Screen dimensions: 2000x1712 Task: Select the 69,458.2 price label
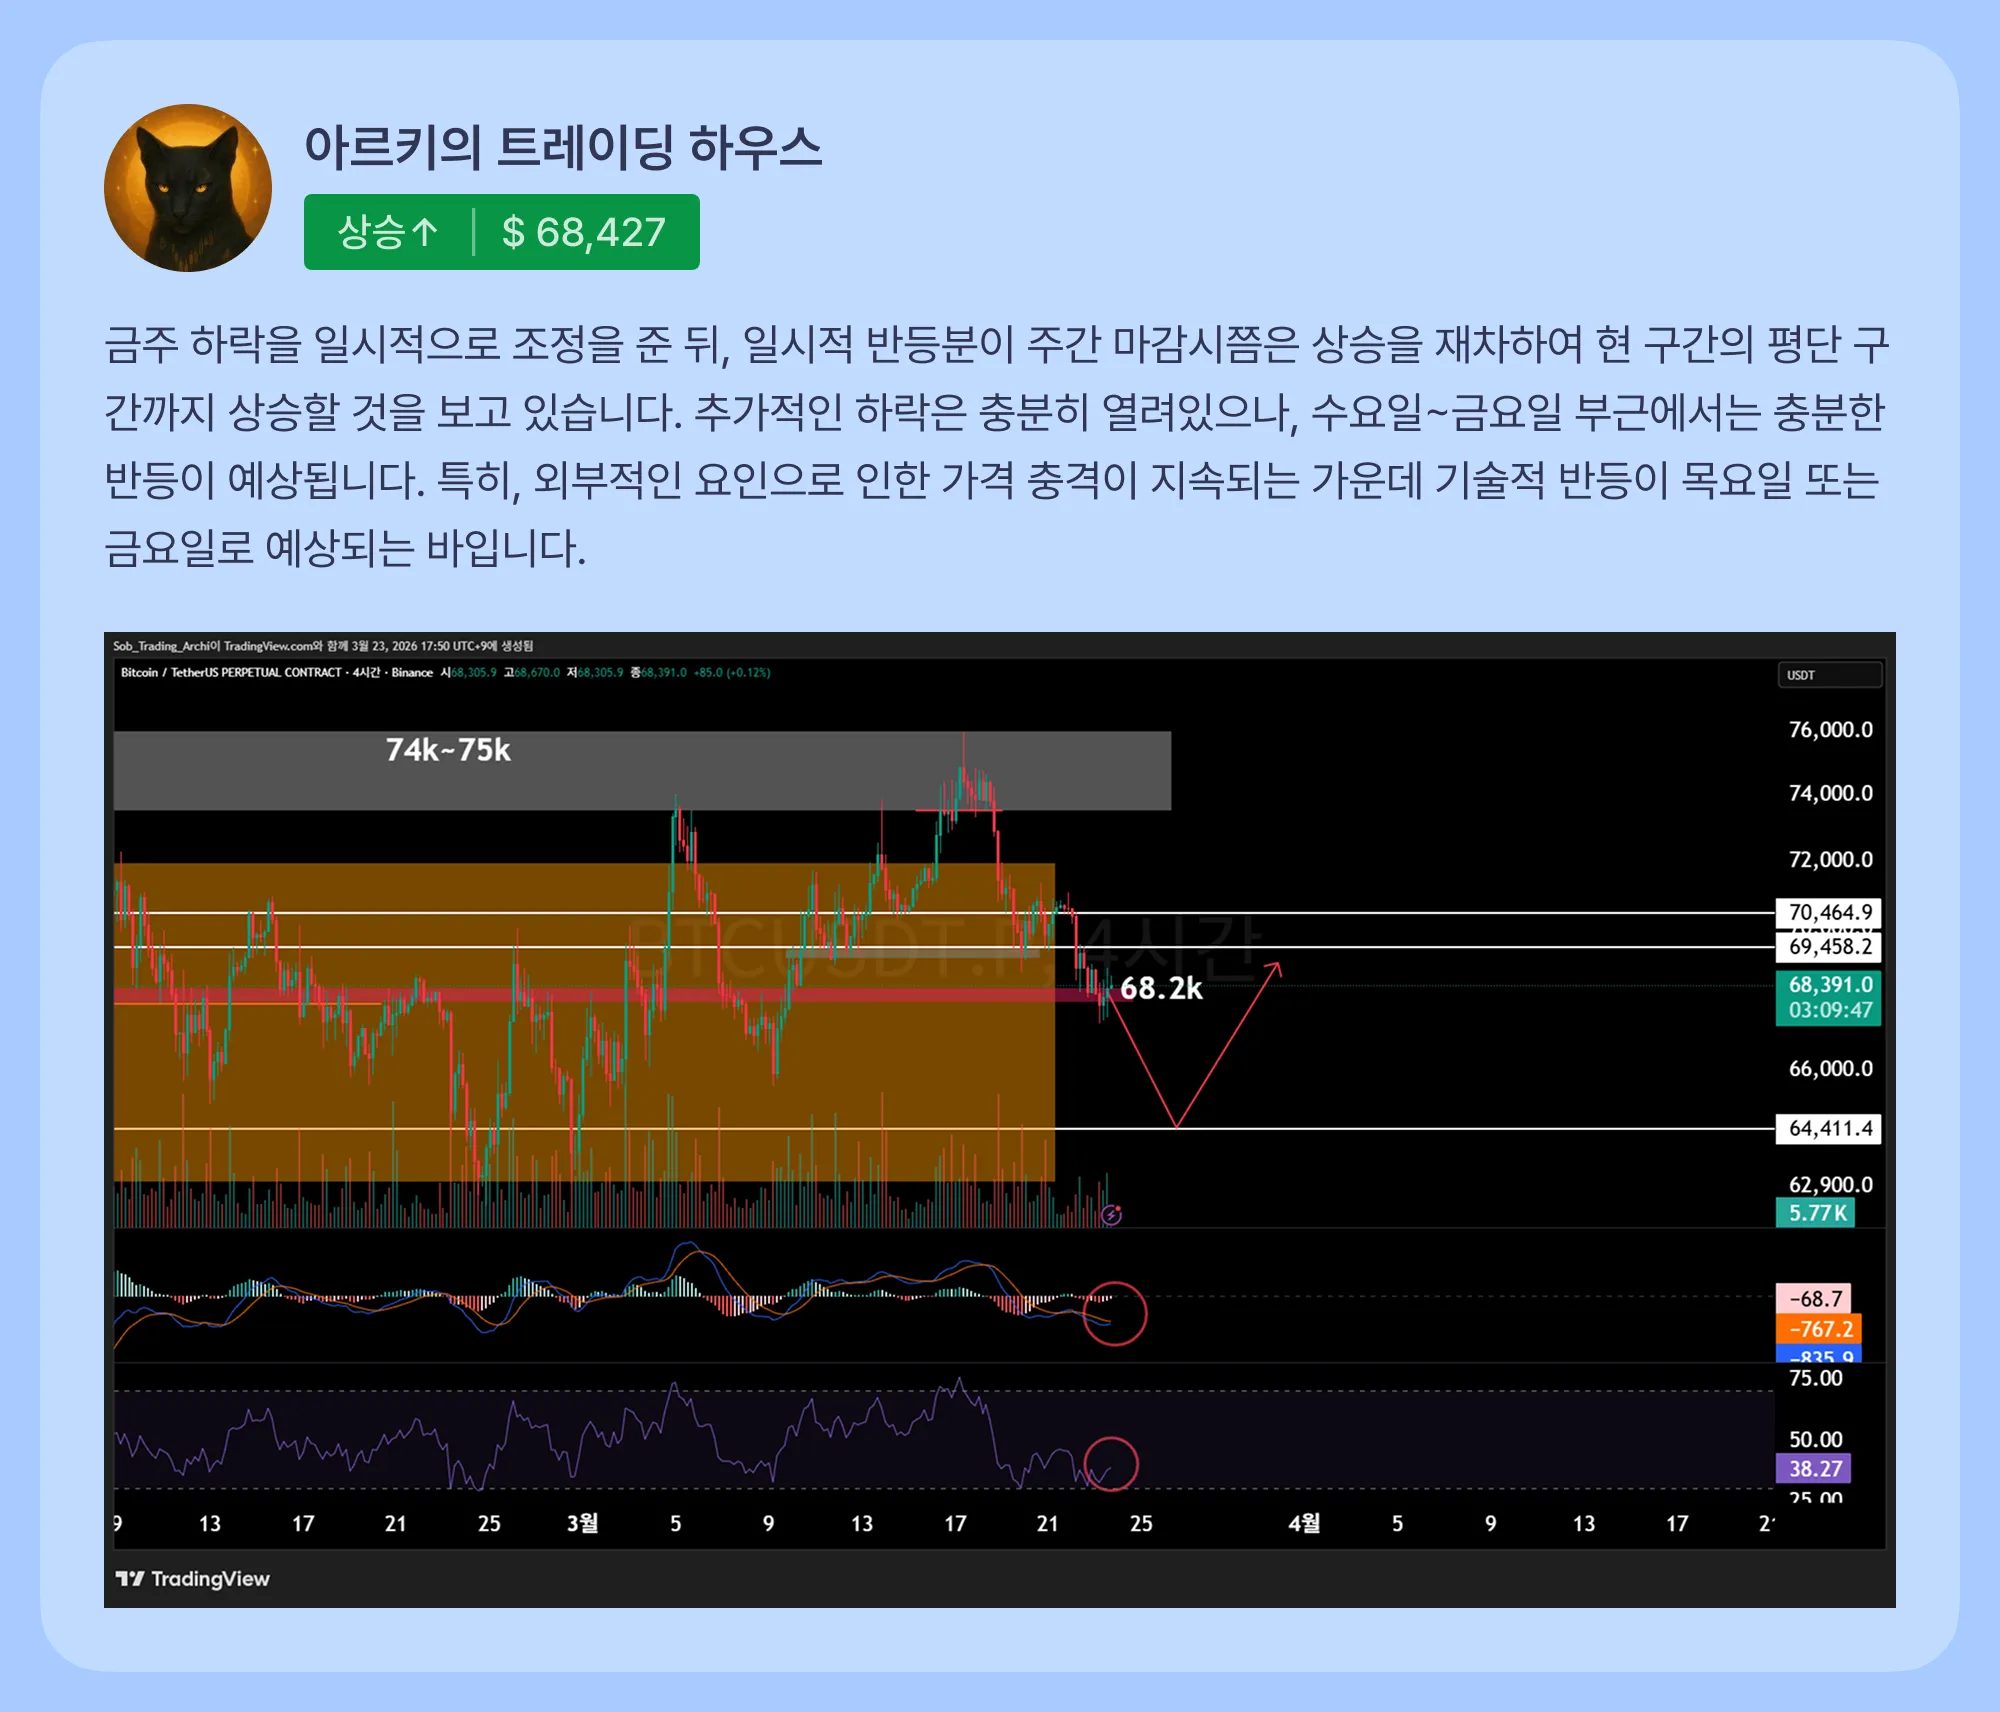1829,946
